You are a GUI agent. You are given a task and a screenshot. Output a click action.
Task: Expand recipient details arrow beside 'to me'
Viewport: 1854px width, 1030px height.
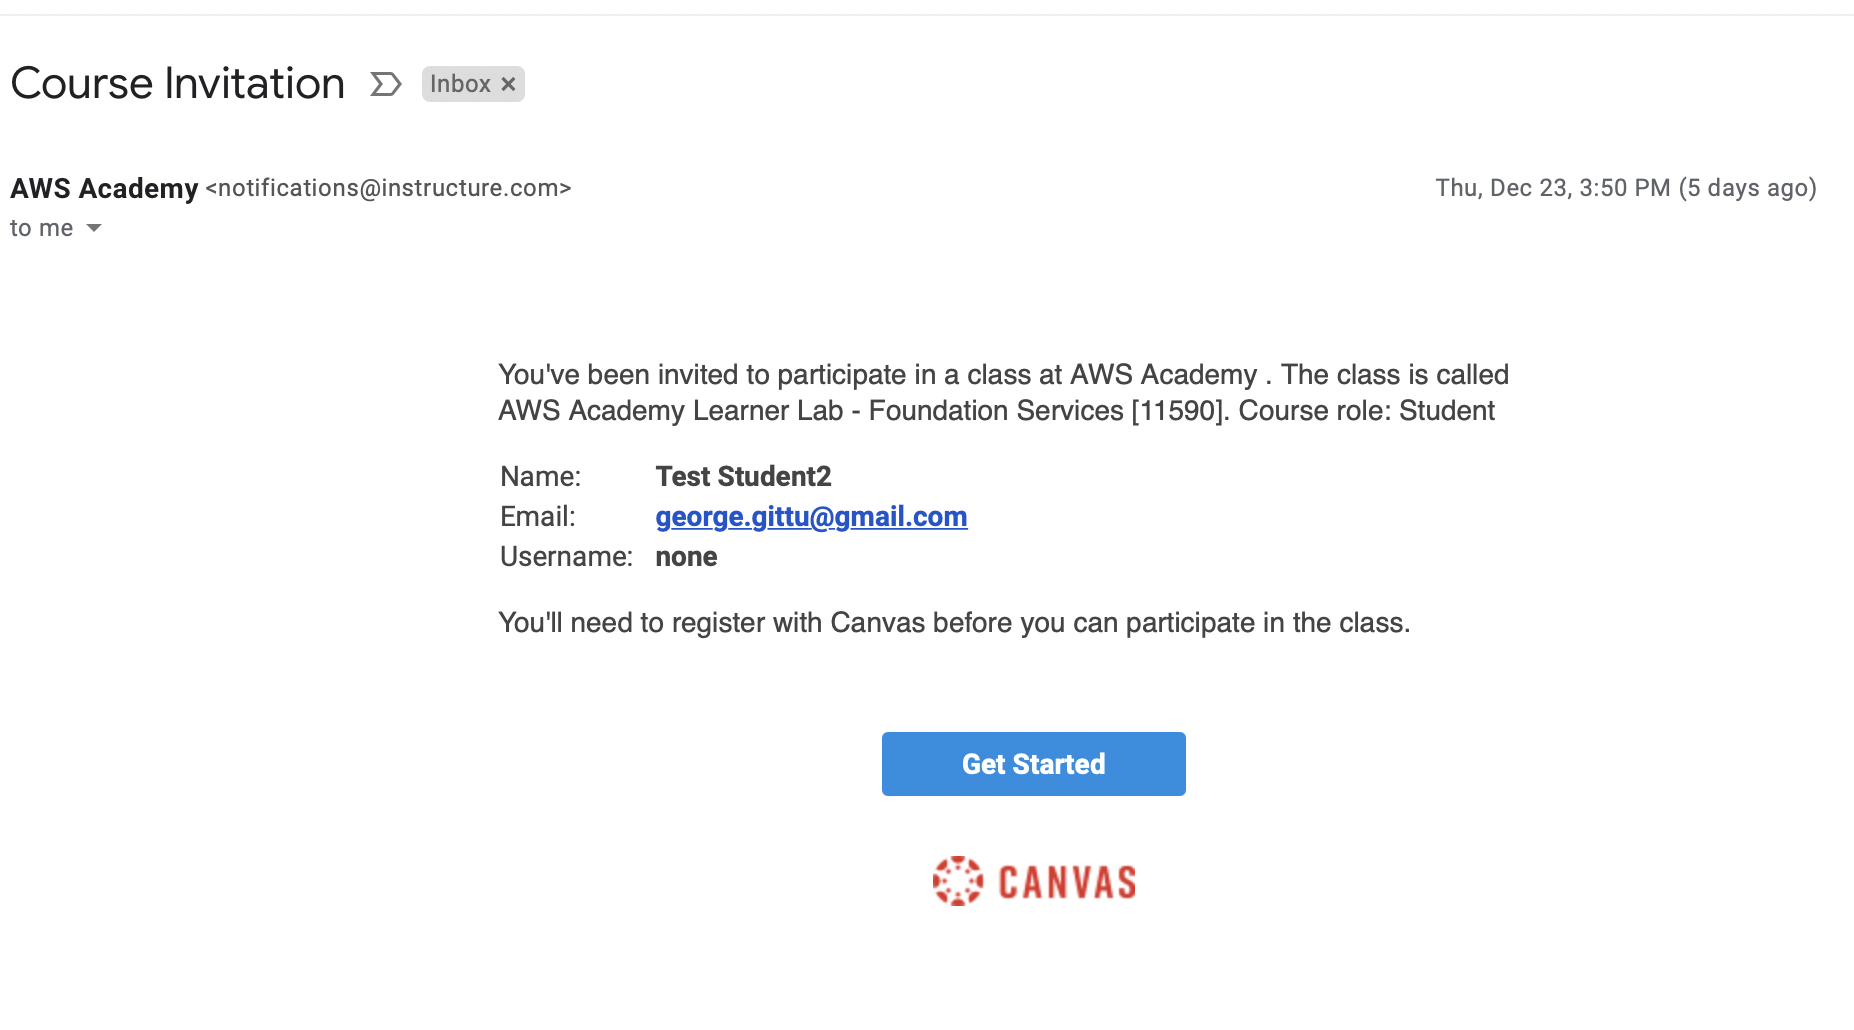click(94, 228)
